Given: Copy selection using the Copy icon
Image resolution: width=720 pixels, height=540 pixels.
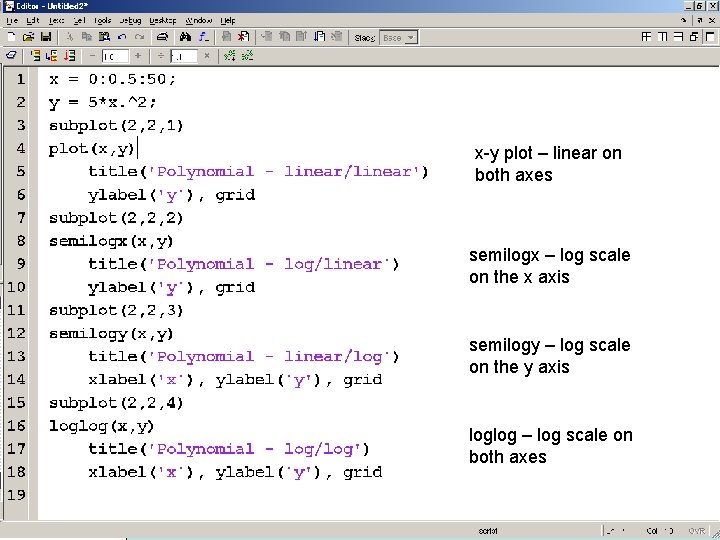Looking at the screenshot, I should coord(87,37).
